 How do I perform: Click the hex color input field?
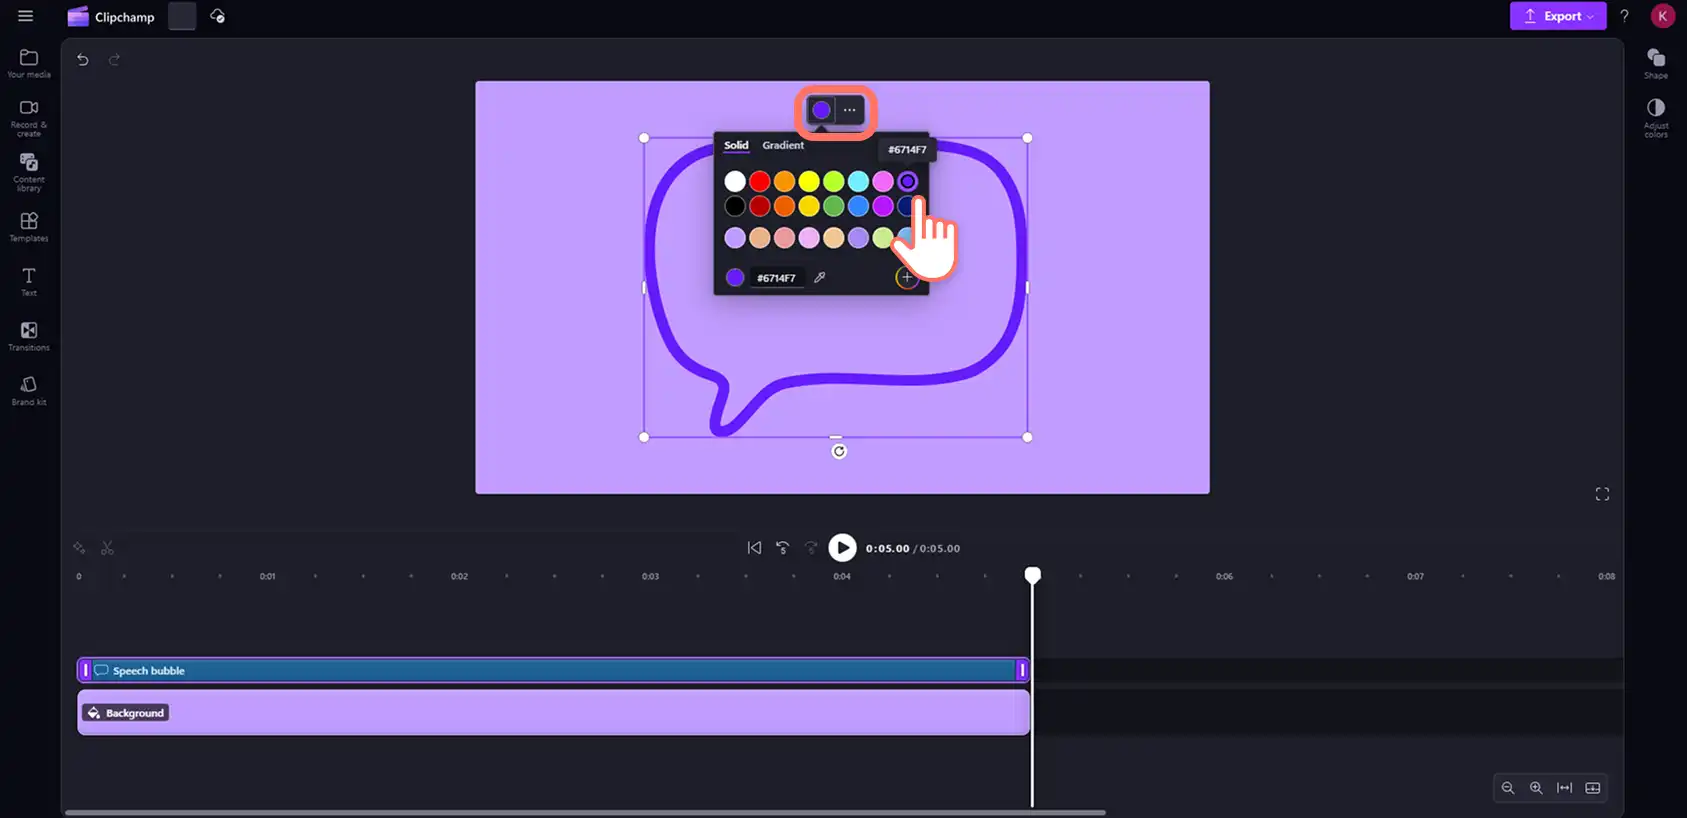pyautogui.click(x=777, y=278)
